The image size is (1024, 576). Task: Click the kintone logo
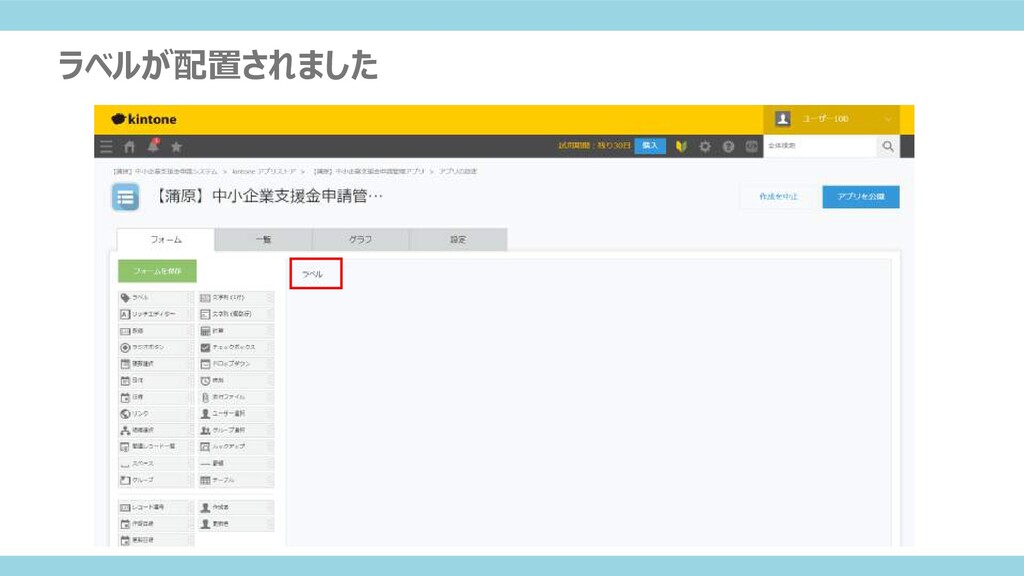(144, 119)
